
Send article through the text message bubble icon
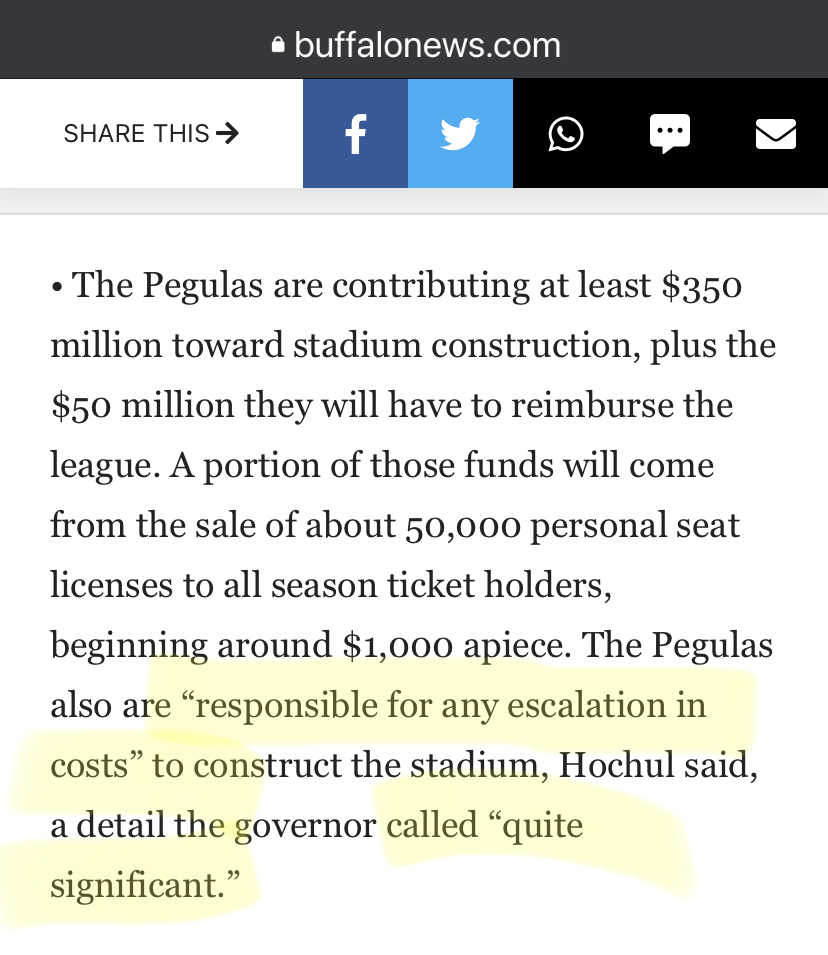pos(670,133)
